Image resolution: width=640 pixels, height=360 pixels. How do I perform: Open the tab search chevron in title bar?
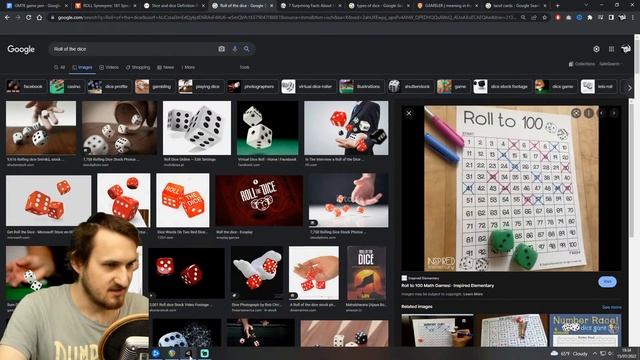point(586,6)
